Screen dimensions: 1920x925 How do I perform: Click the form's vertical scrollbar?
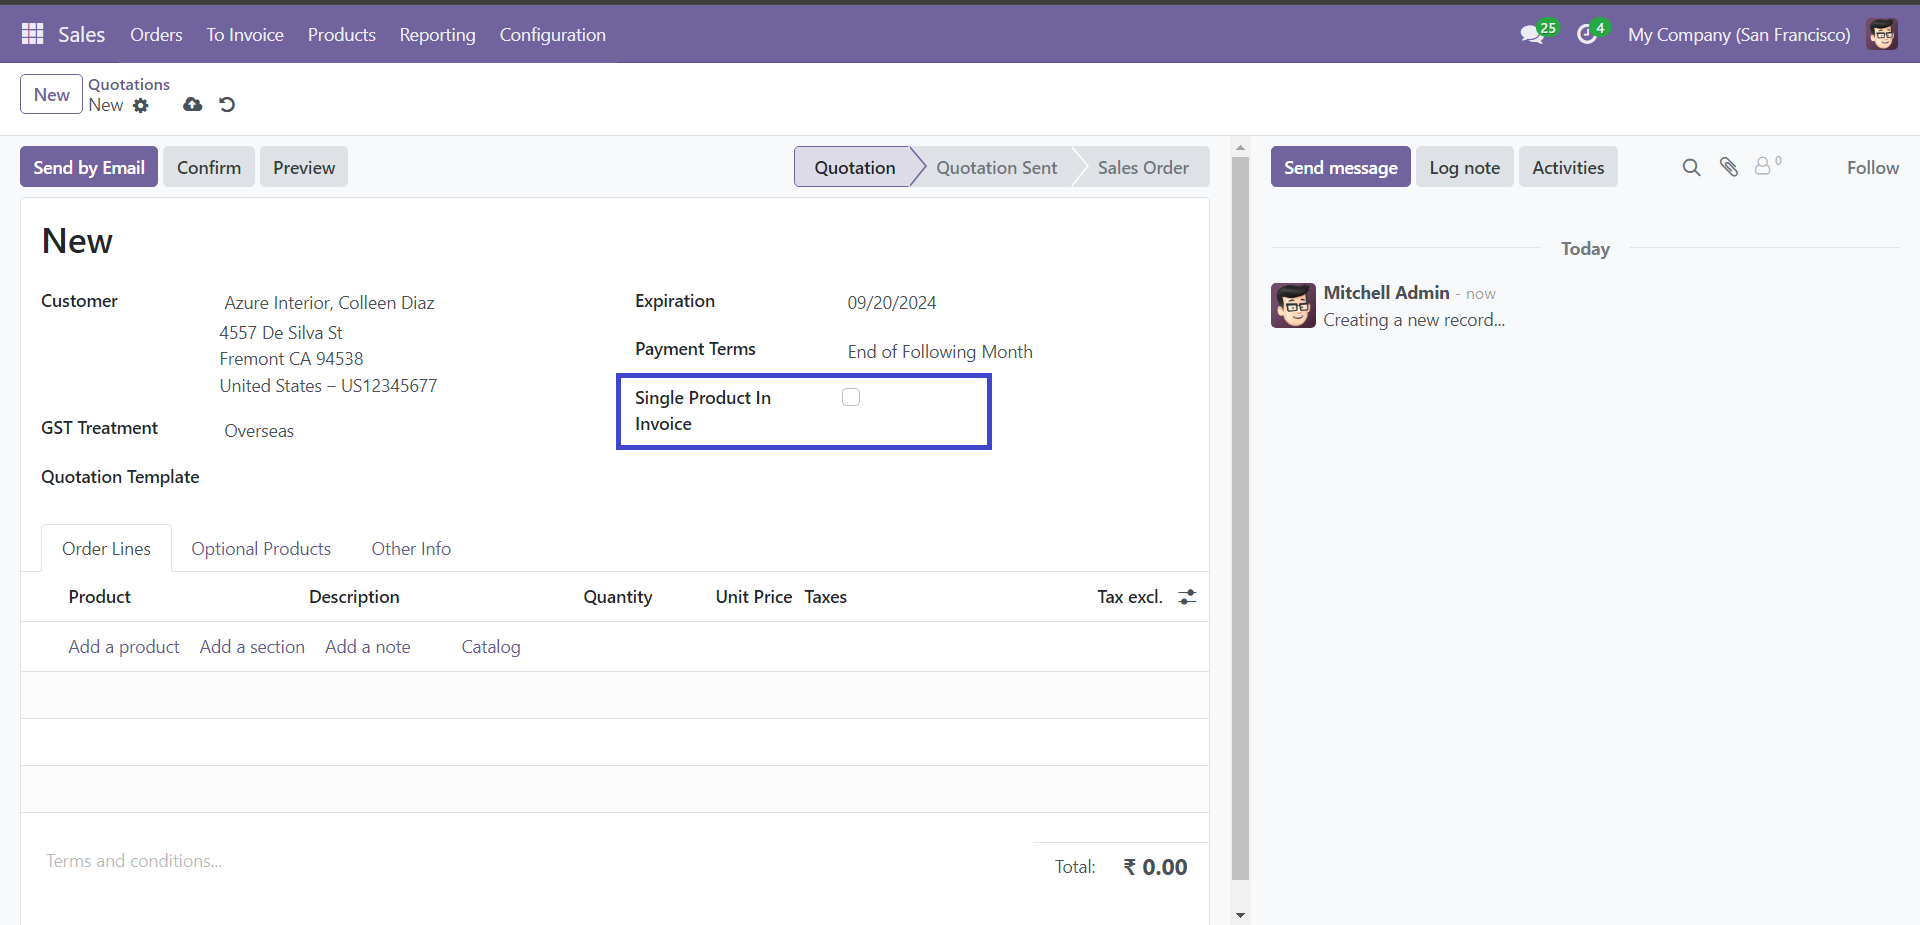[1240, 518]
